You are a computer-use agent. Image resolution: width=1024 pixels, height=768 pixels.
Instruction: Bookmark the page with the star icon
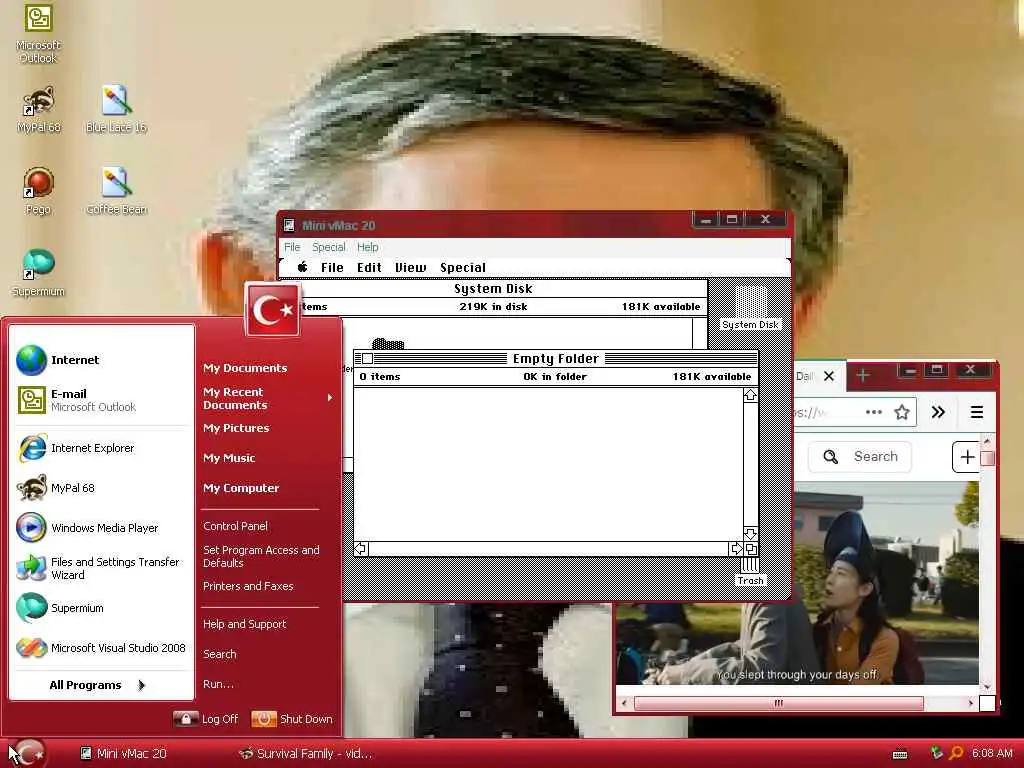pos(902,412)
